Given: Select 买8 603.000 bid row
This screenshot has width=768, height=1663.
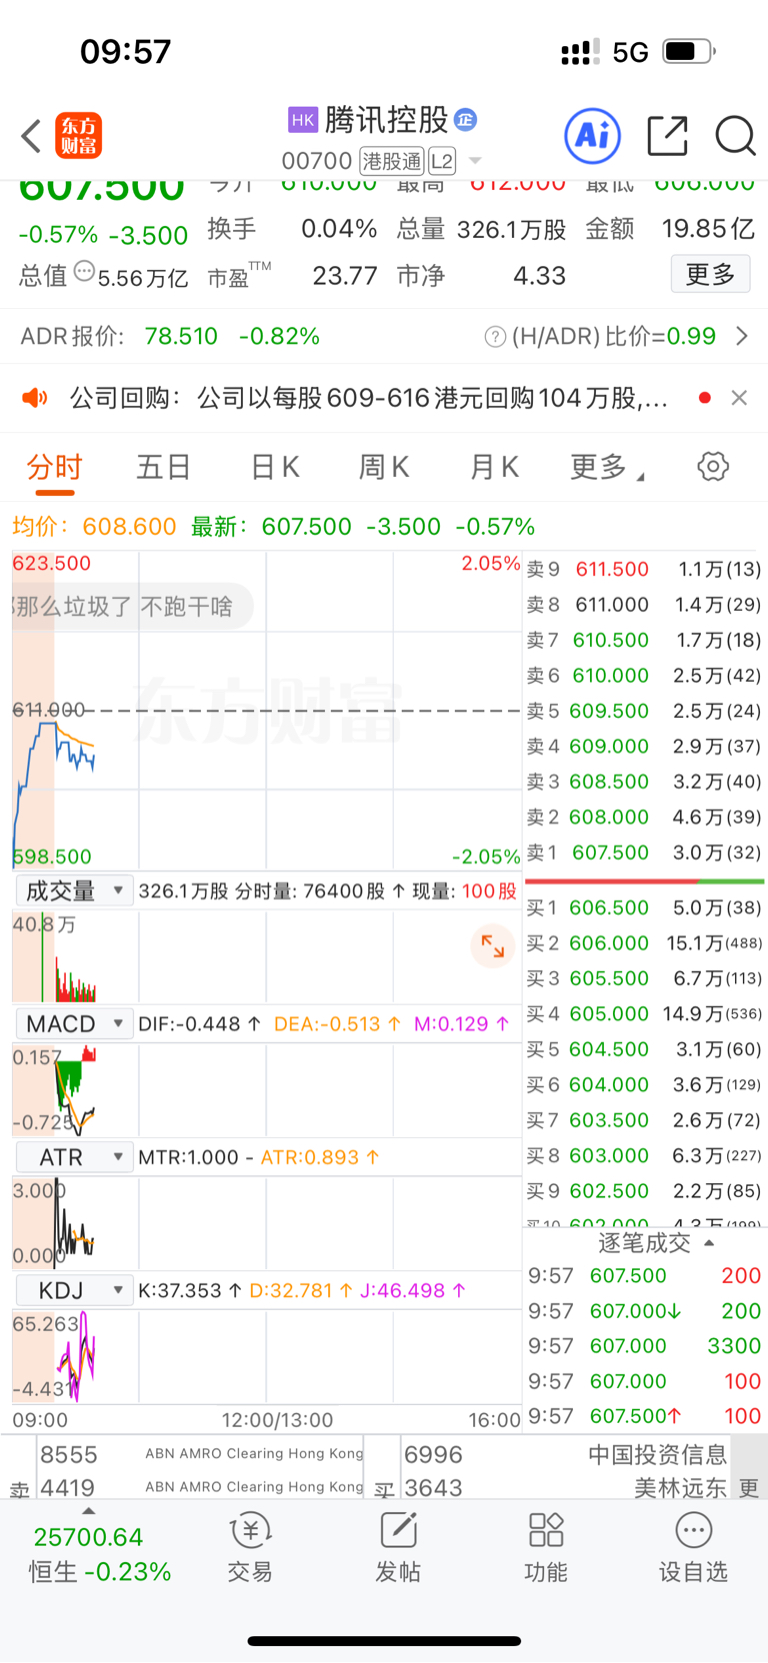Looking at the screenshot, I should click(644, 1156).
